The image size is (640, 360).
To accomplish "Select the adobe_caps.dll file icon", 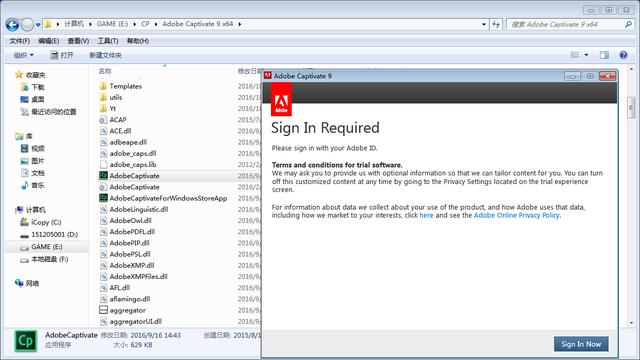I will click(103, 153).
